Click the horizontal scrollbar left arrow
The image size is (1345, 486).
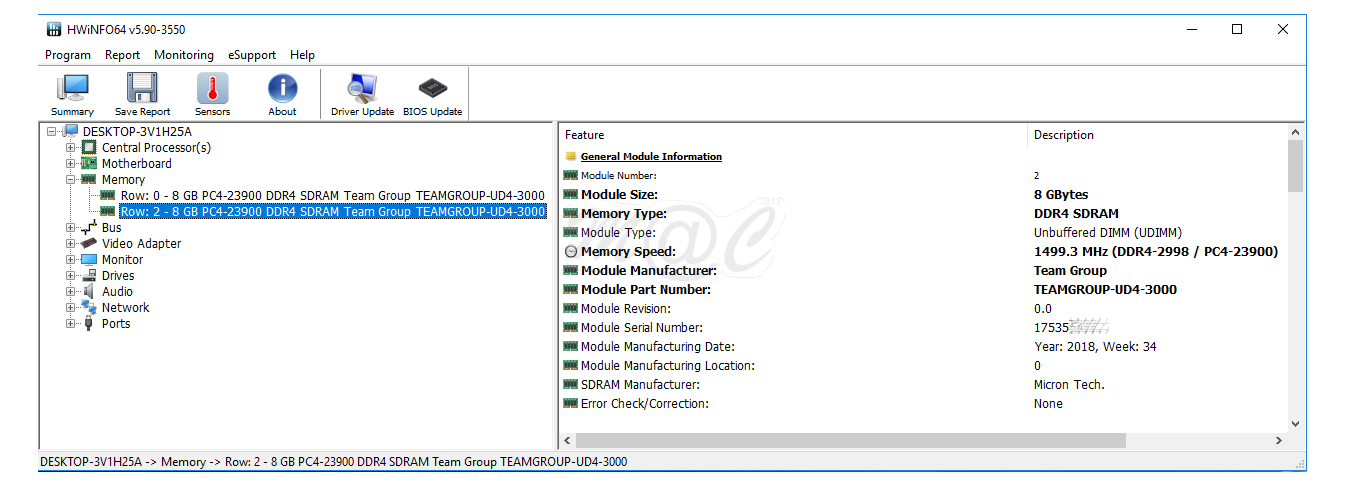[x=567, y=441]
